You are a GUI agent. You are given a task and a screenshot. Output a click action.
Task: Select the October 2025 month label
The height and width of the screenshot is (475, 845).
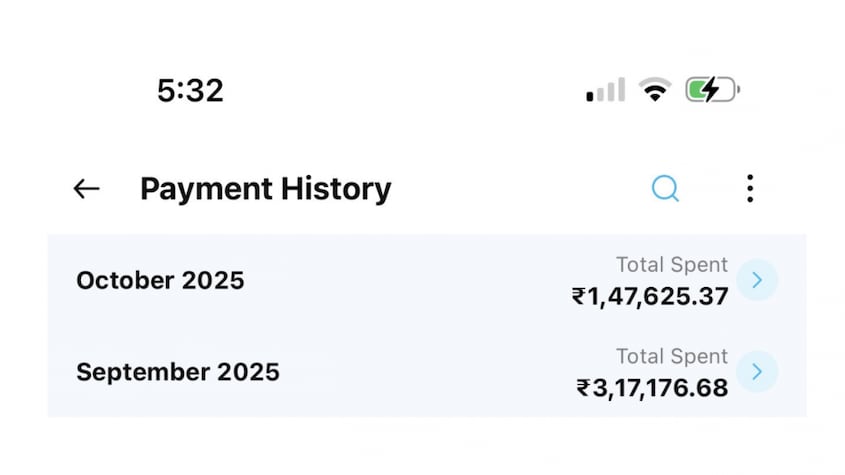click(160, 281)
